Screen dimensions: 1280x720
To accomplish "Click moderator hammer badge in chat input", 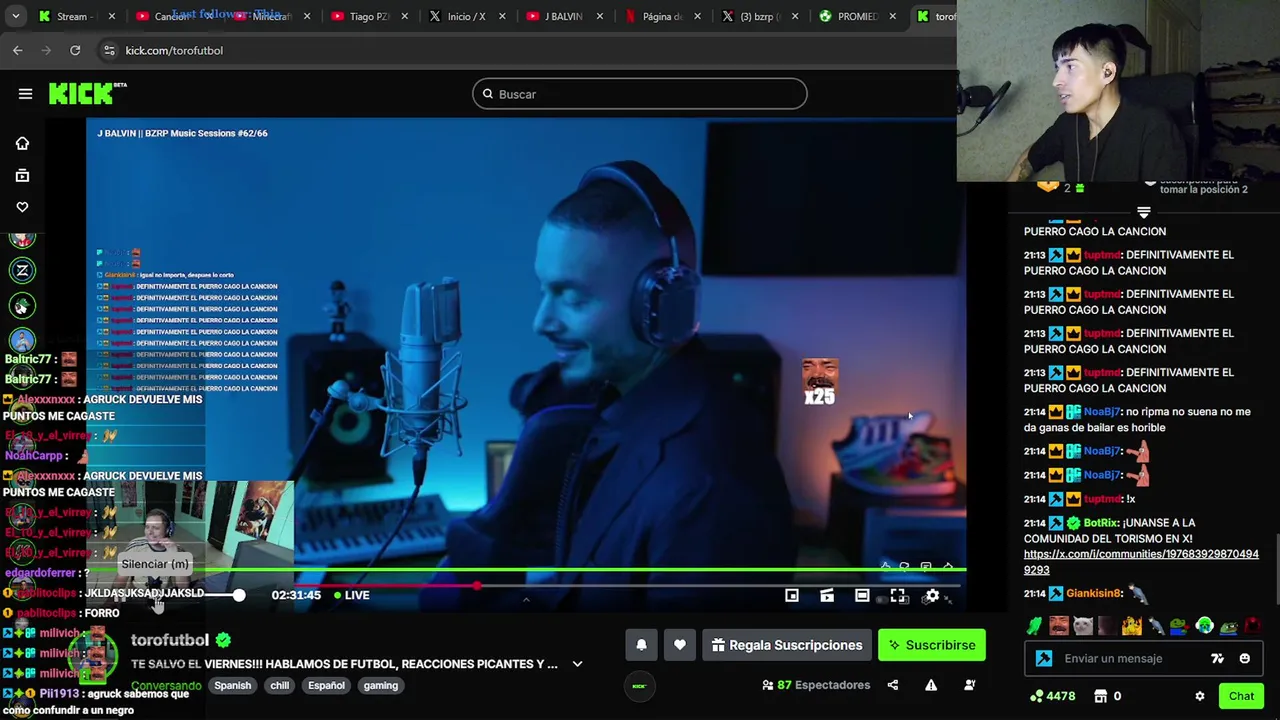I will (1044, 658).
